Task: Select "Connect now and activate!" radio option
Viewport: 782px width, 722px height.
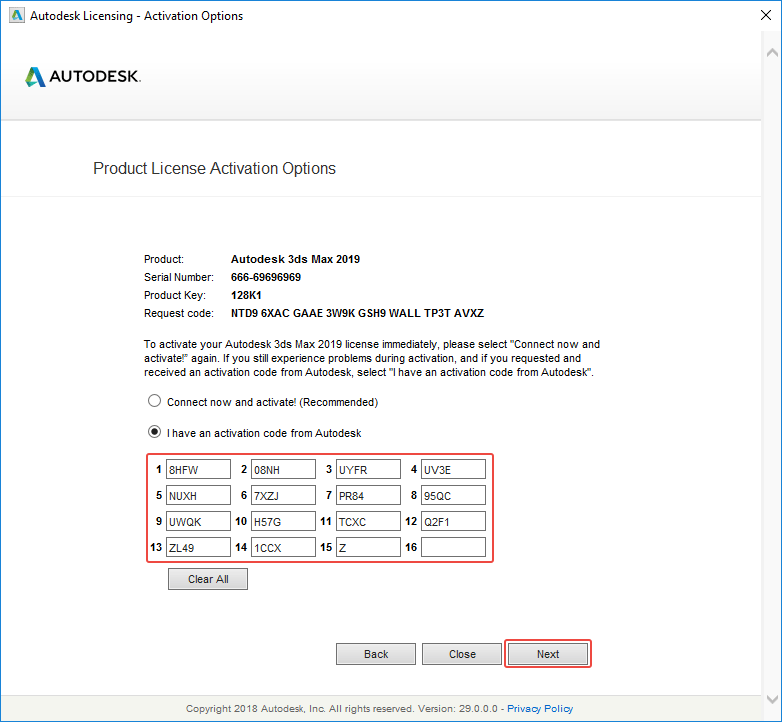Action: pos(155,401)
